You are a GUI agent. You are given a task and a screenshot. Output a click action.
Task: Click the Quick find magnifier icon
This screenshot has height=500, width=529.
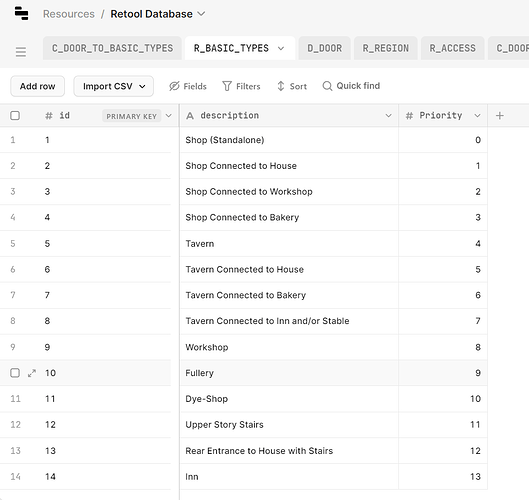pos(327,86)
